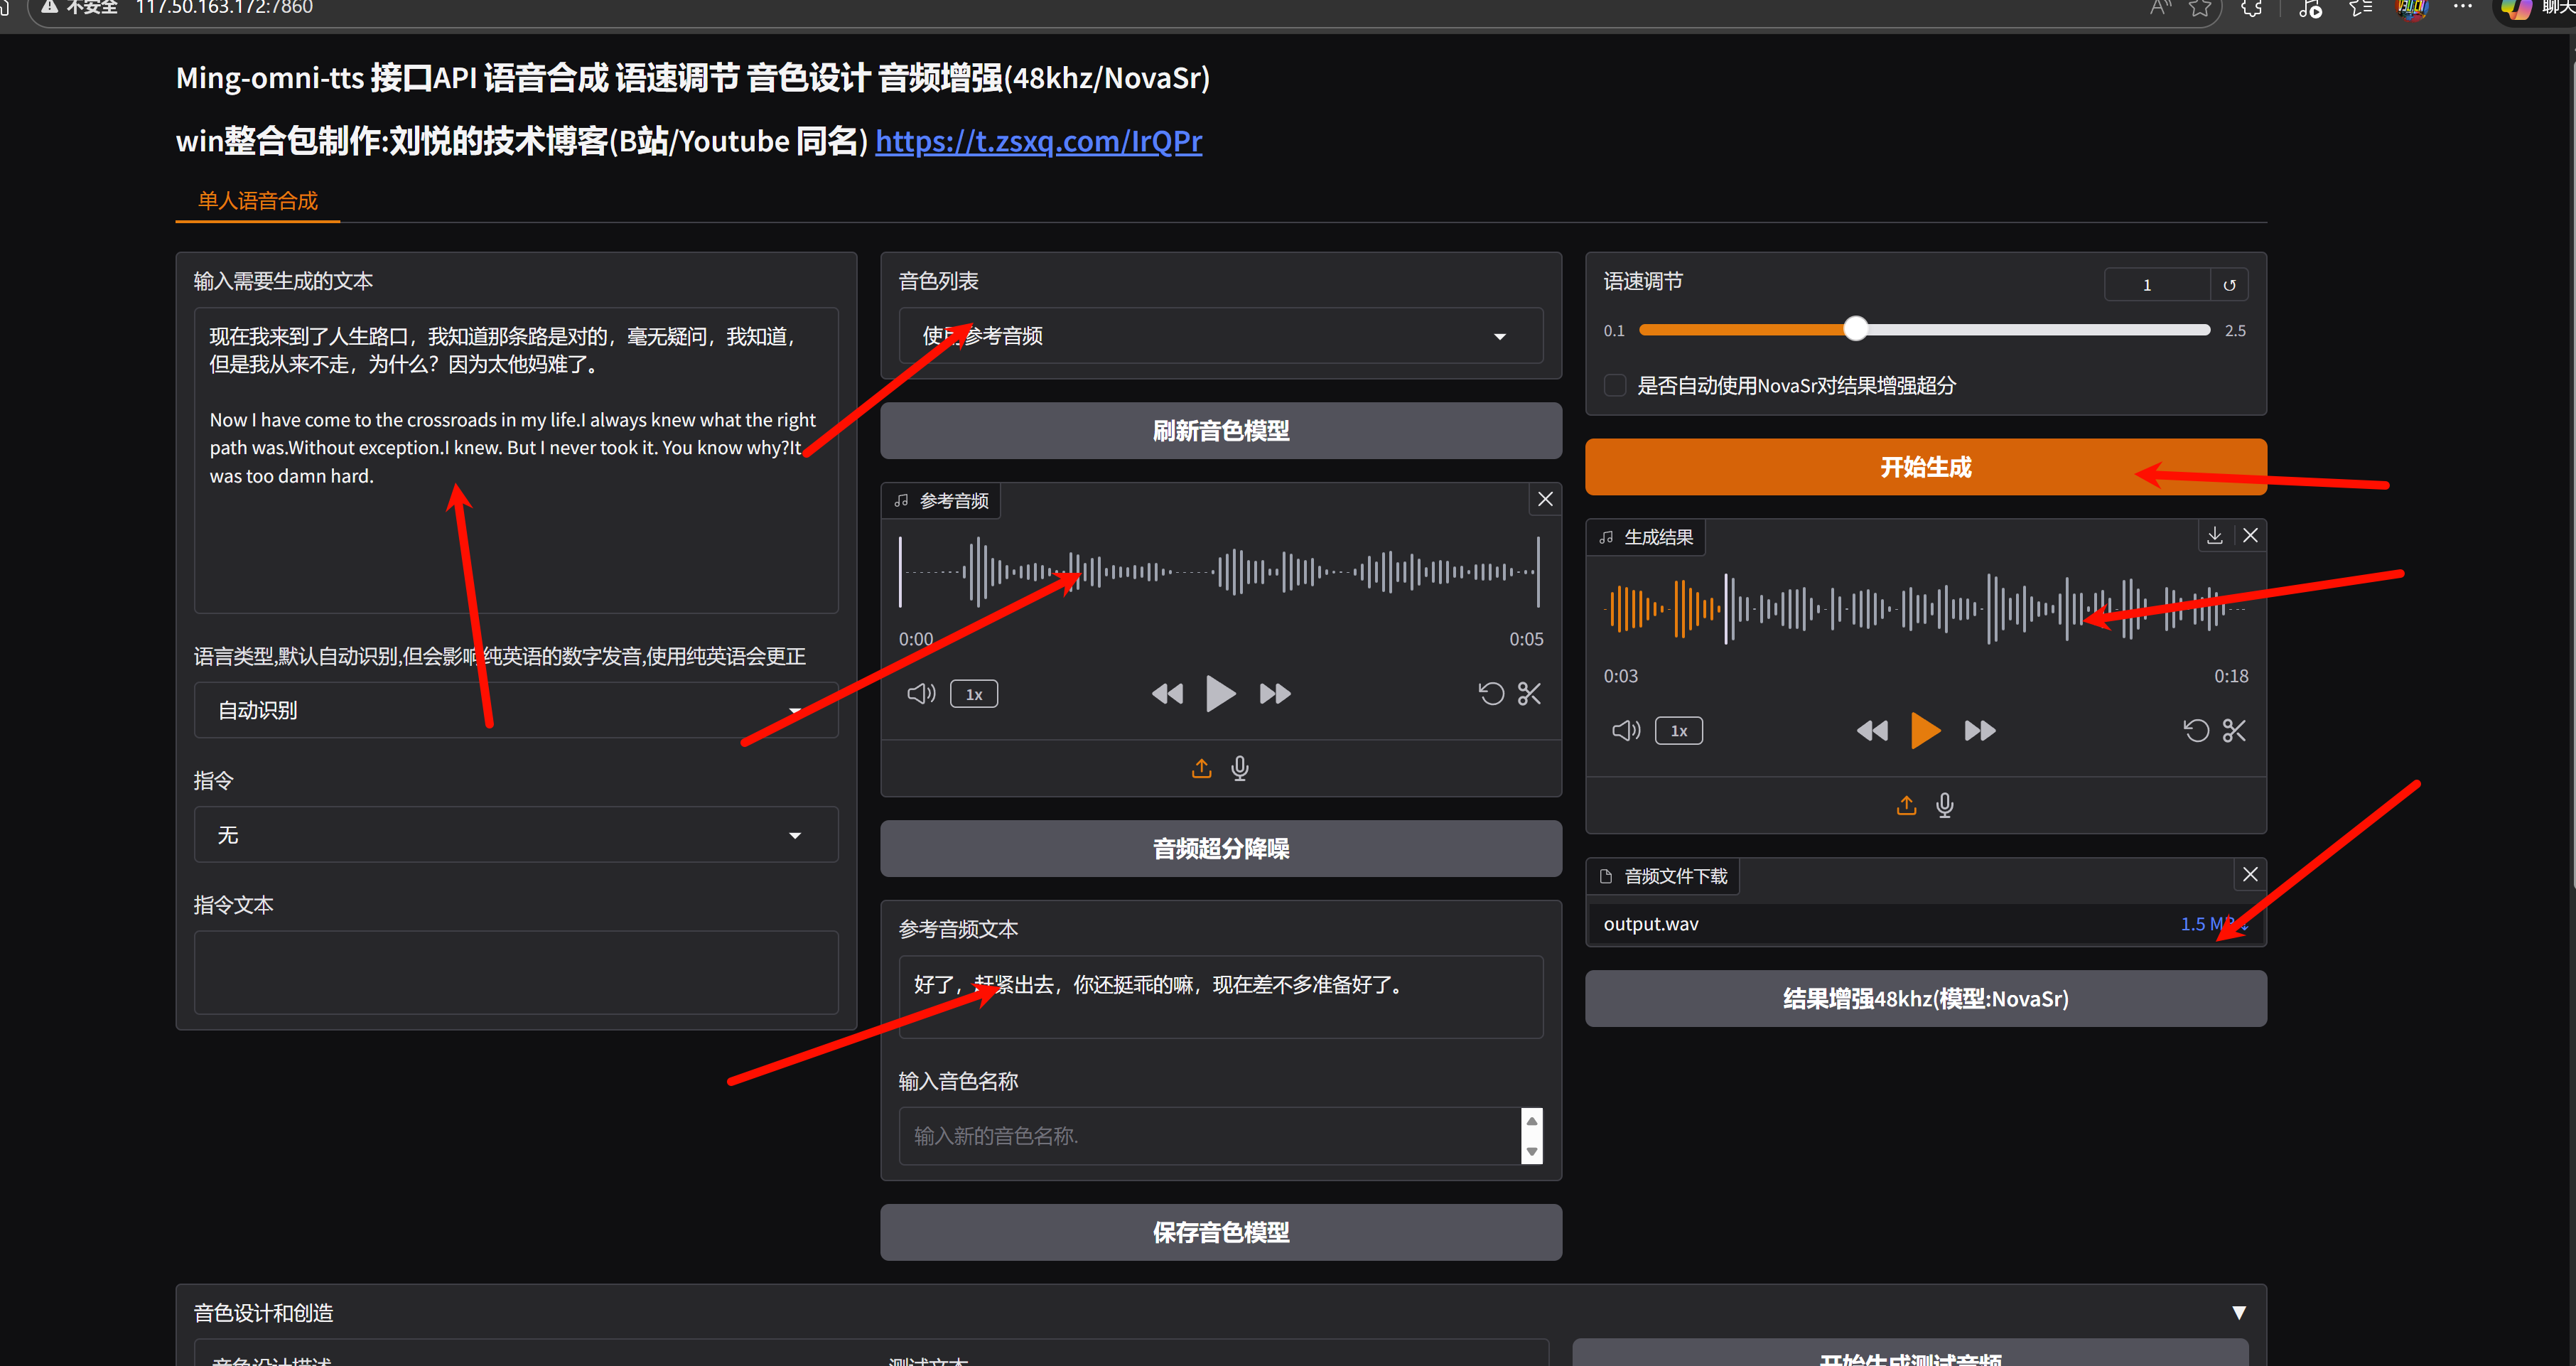Image resolution: width=2576 pixels, height=1366 pixels.
Task: Select the 单人语音合成 tab
Action: point(258,201)
